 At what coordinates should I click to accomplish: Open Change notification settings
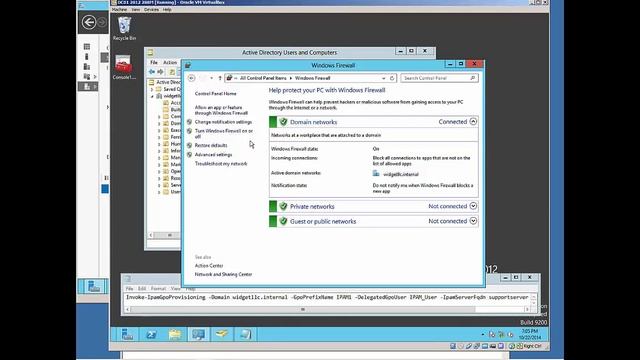click(x=223, y=122)
